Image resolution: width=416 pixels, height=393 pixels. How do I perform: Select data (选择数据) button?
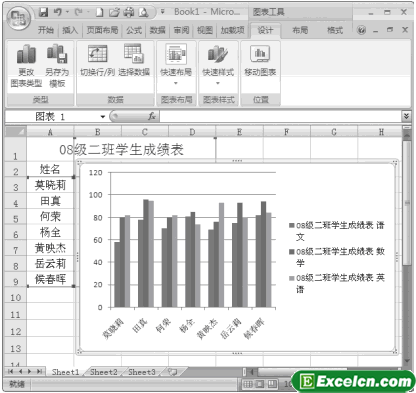(x=134, y=60)
